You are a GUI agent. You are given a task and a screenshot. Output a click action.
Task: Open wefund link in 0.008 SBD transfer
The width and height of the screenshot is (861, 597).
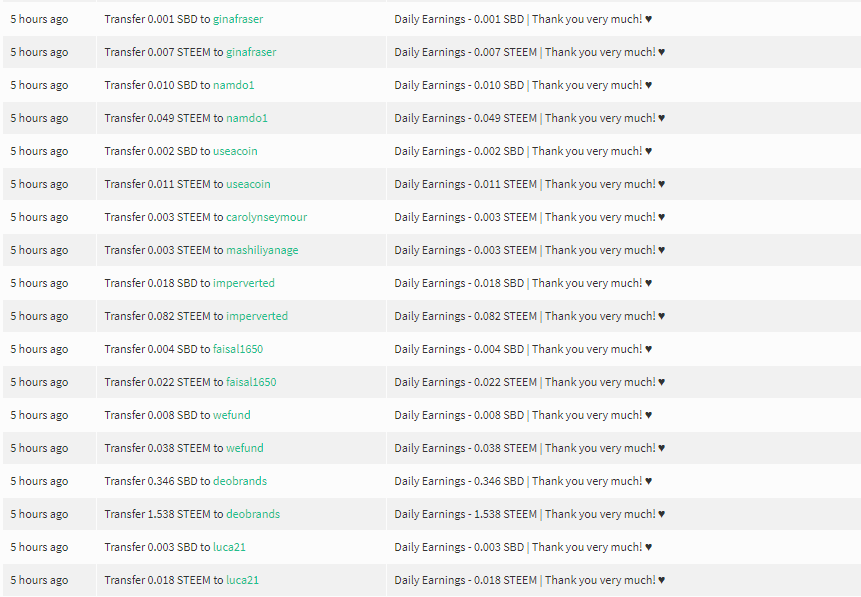pos(232,415)
